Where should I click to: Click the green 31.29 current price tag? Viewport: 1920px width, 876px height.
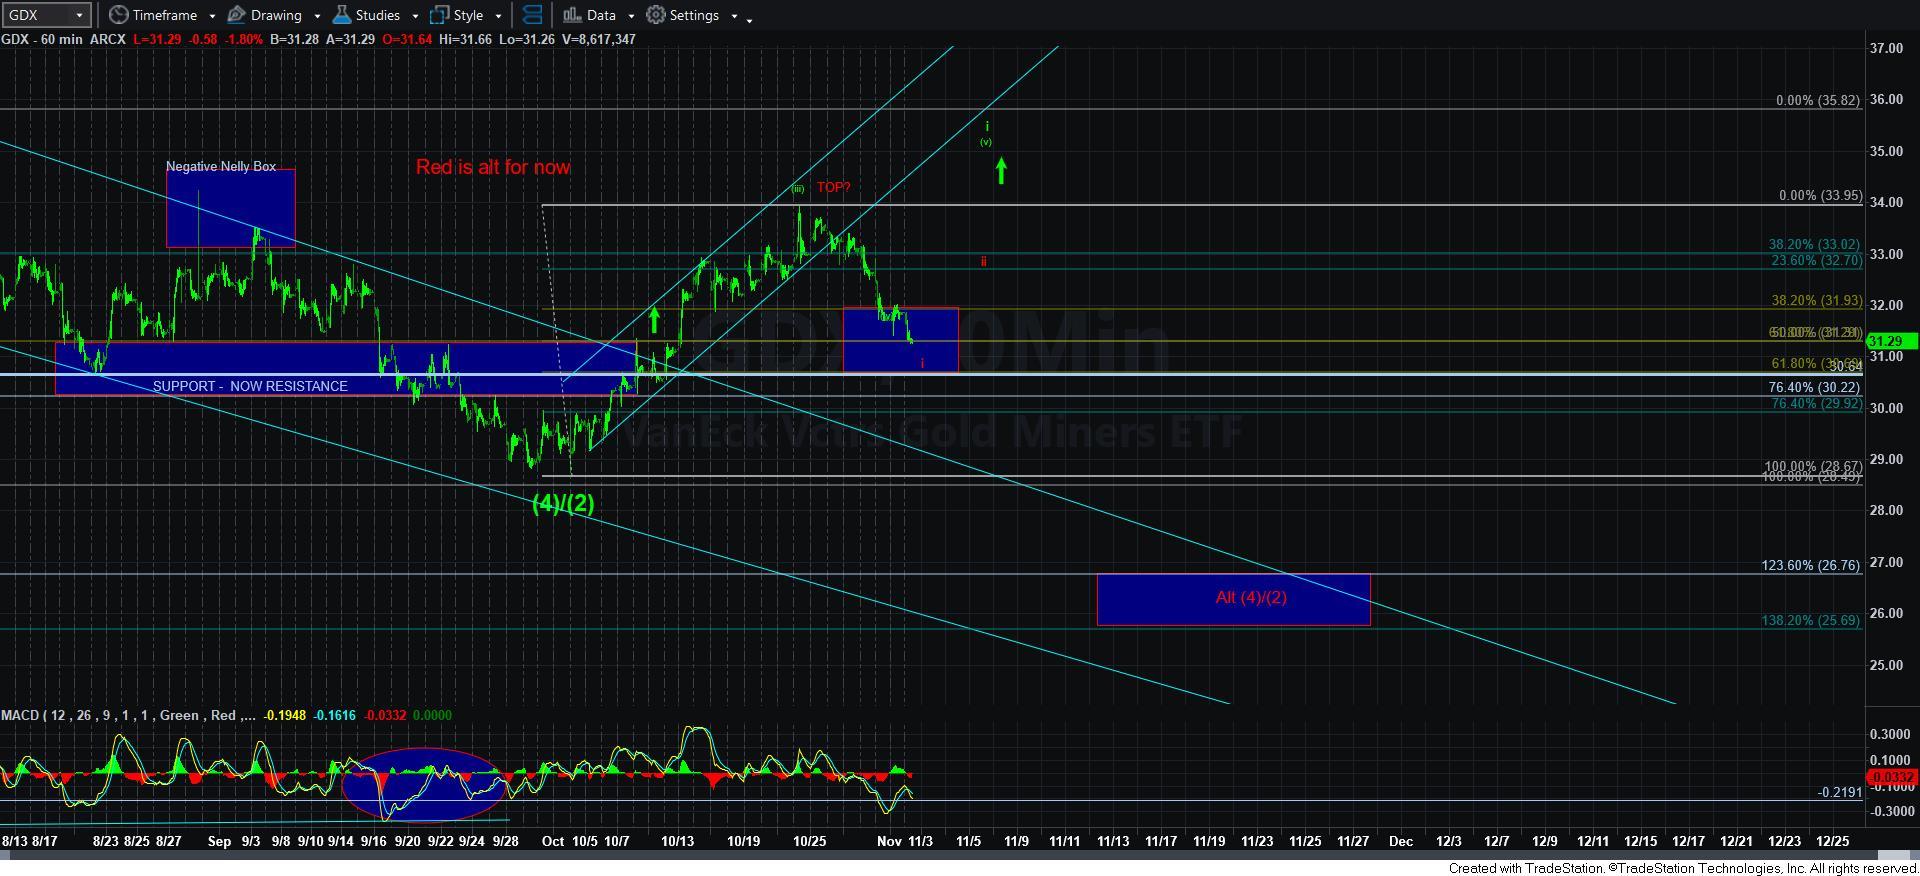[x=1892, y=341]
